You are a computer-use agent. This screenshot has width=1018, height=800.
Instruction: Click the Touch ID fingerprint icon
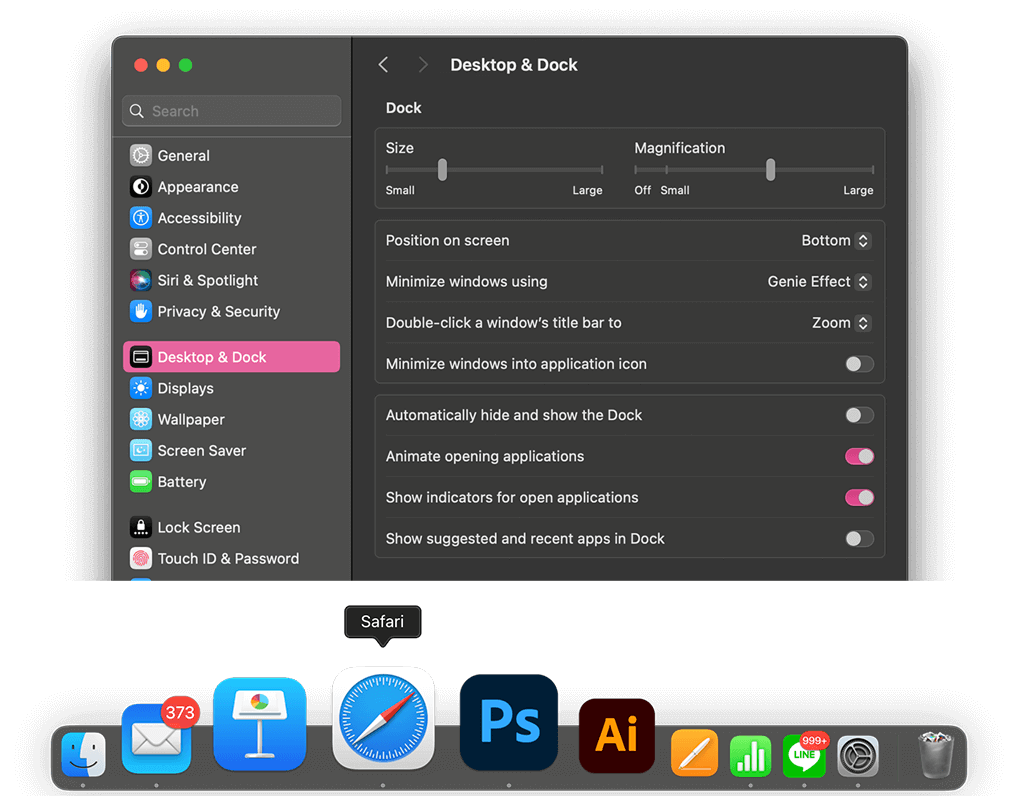[x=140, y=558]
